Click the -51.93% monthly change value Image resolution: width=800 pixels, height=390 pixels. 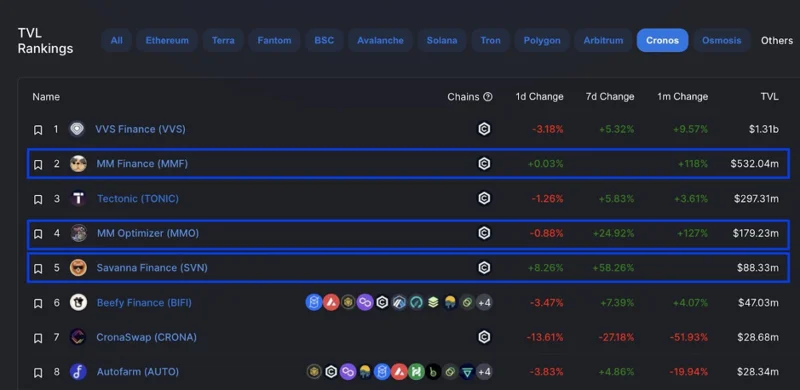688,337
